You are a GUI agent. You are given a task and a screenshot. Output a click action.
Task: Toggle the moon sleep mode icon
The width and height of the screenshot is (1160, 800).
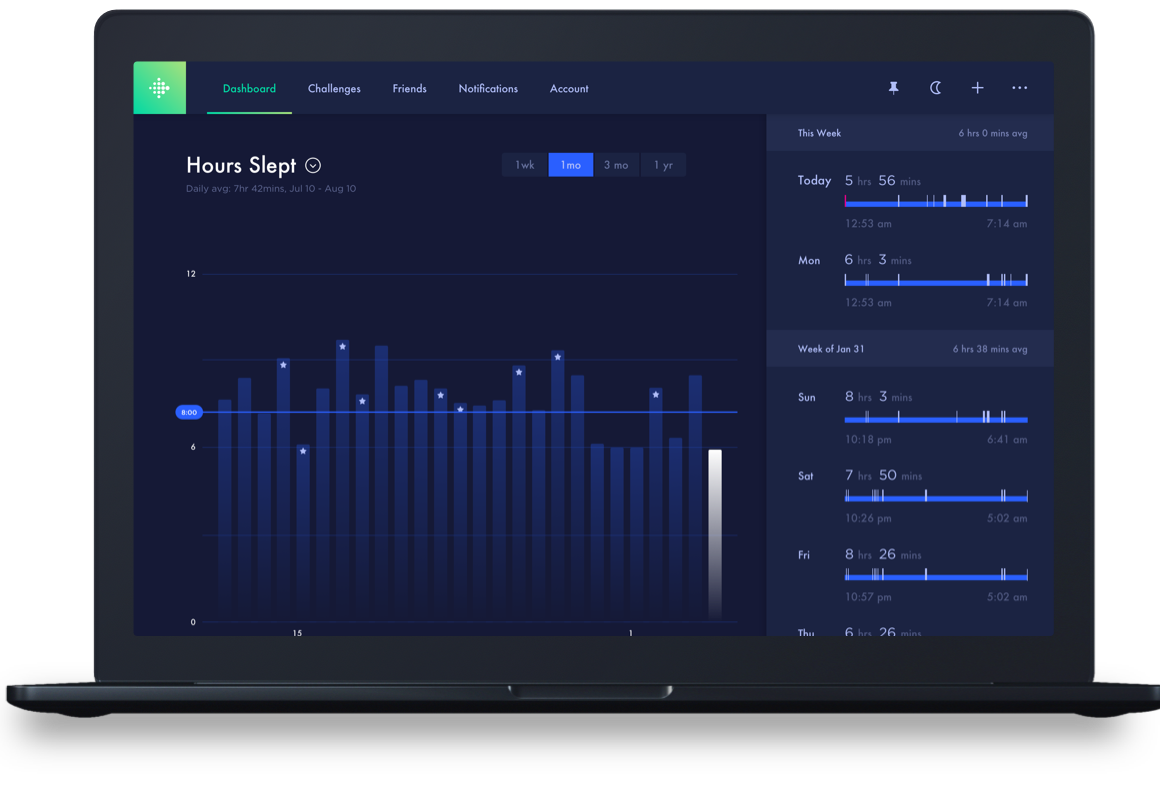click(x=935, y=88)
